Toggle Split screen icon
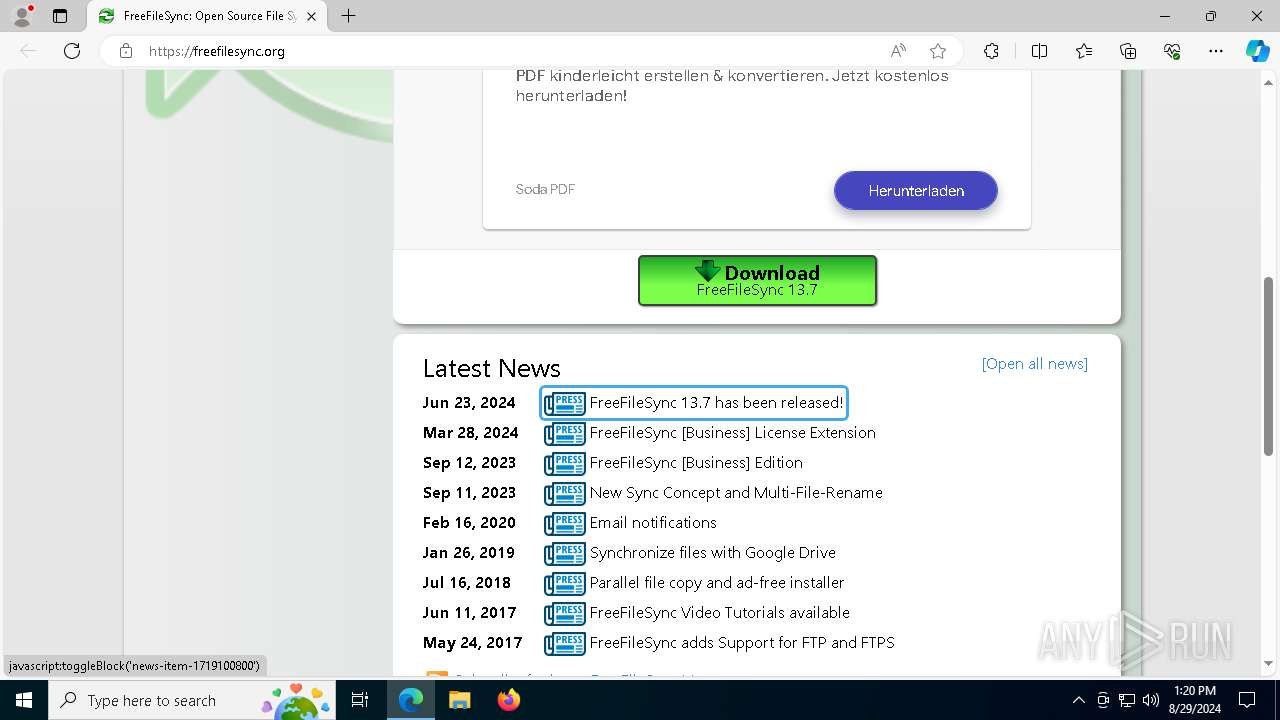Image resolution: width=1280 pixels, height=720 pixels. (1039, 51)
